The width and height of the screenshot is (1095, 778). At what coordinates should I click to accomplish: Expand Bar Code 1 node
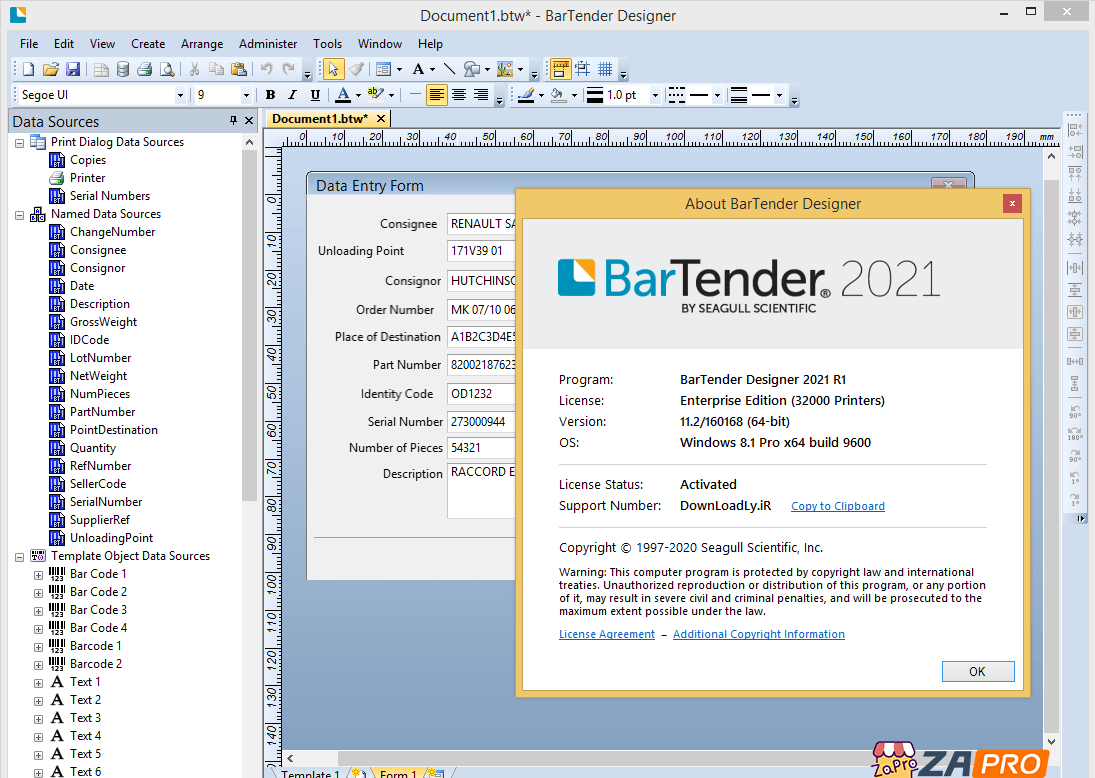(x=38, y=575)
